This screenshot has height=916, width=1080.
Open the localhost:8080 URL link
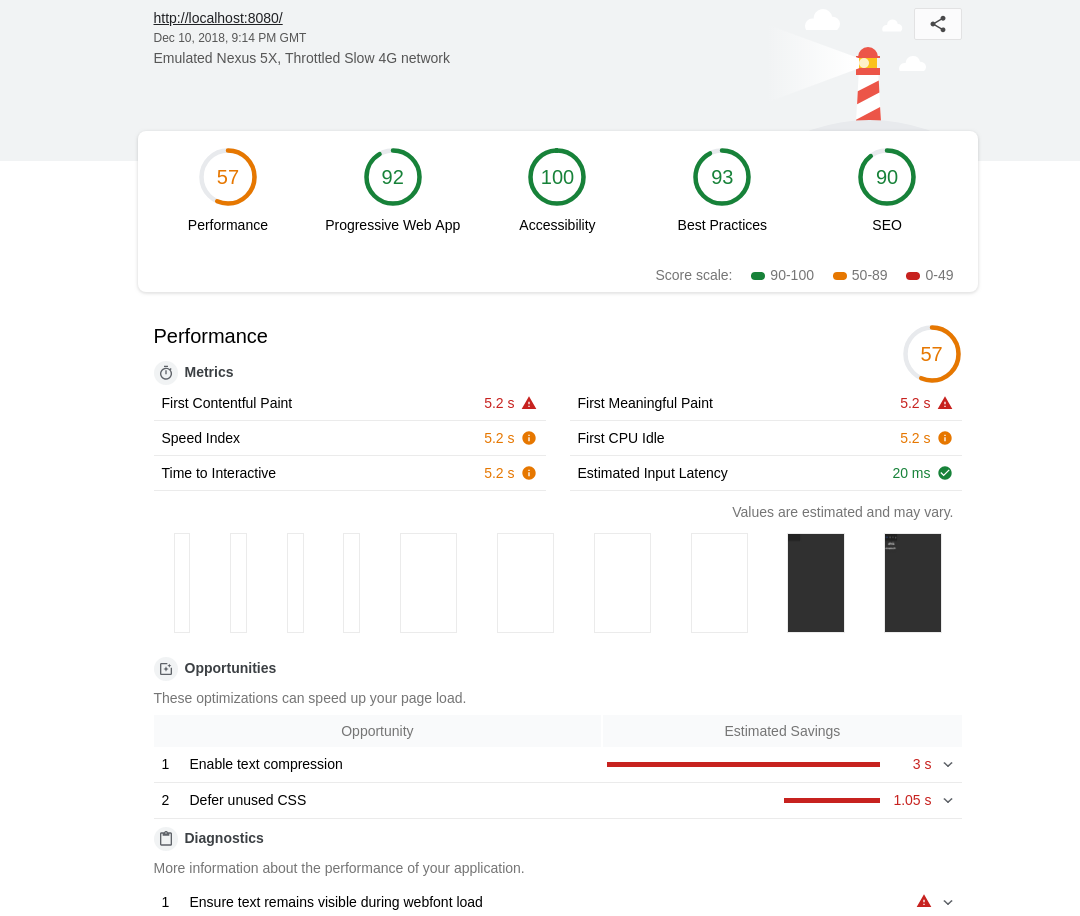[218, 18]
